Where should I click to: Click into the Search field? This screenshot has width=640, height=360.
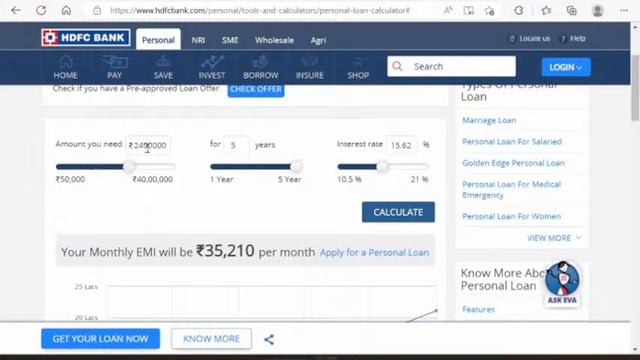tap(451, 67)
